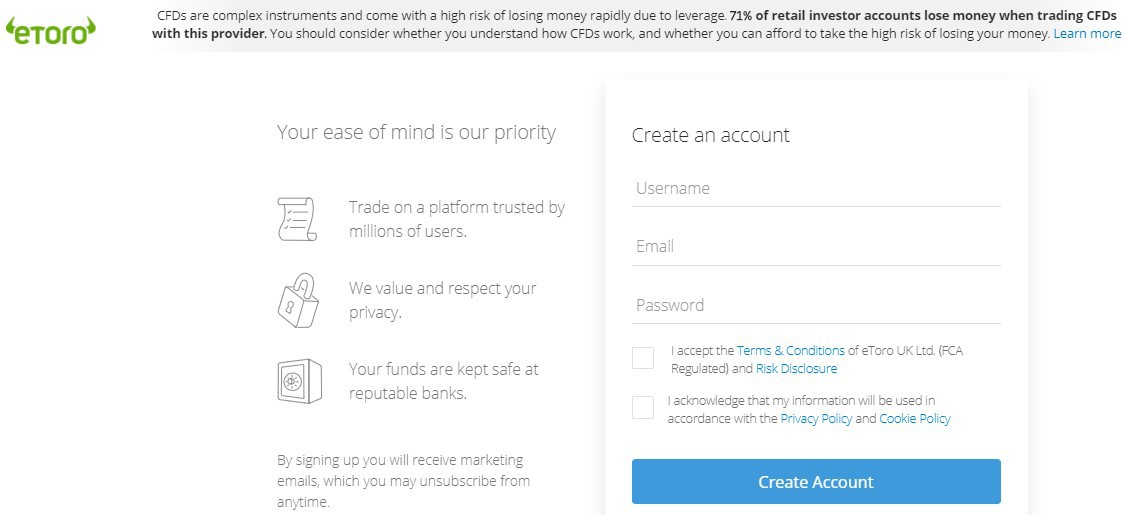This screenshot has height=515, width=1124.
Task: Open the Learn more risk link
Action: coord(1087,33)
